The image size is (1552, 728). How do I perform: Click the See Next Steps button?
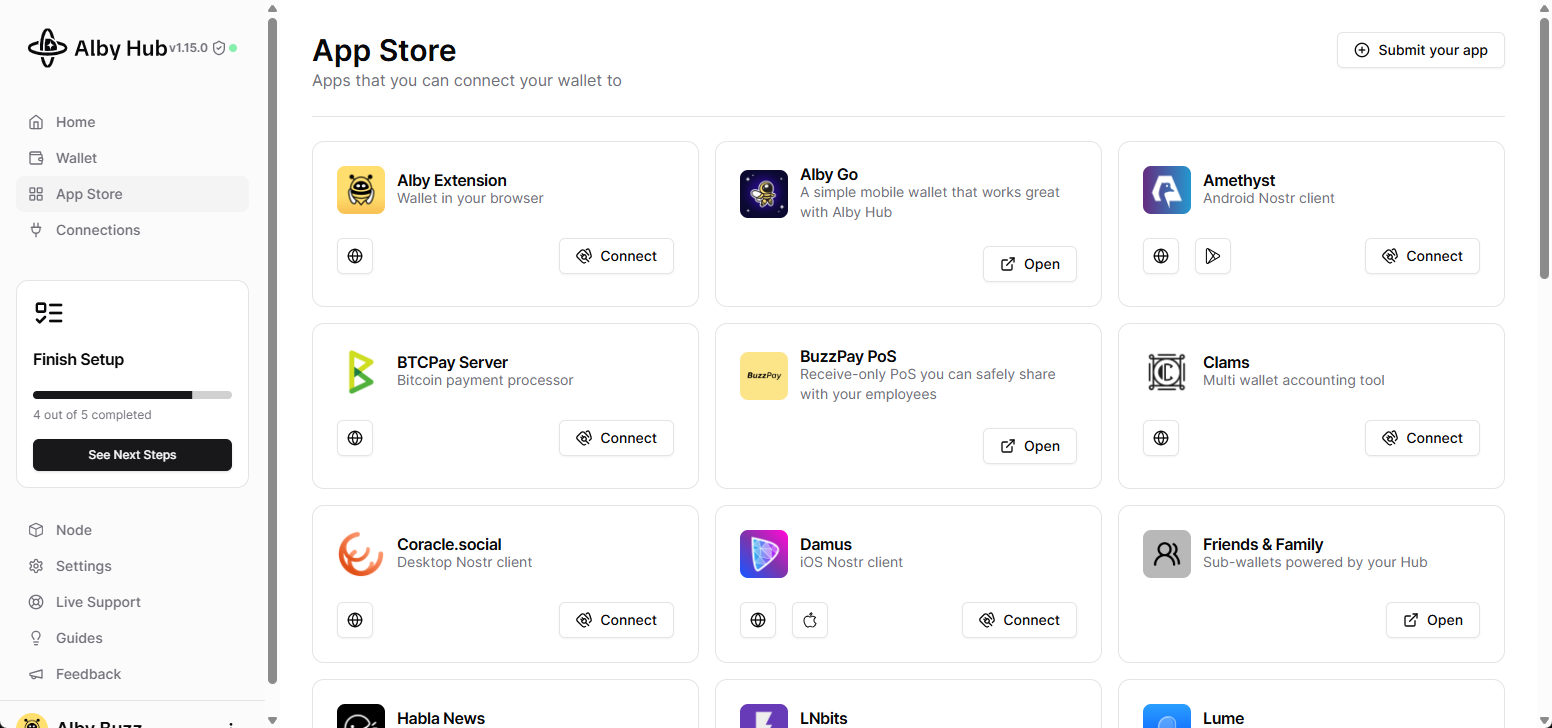click(x=132, y=455)
